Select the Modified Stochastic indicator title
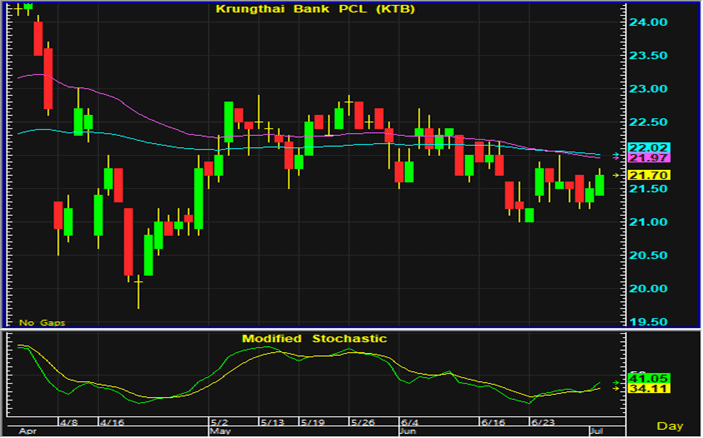Screen dimensions: 703x438 (314, 339)
